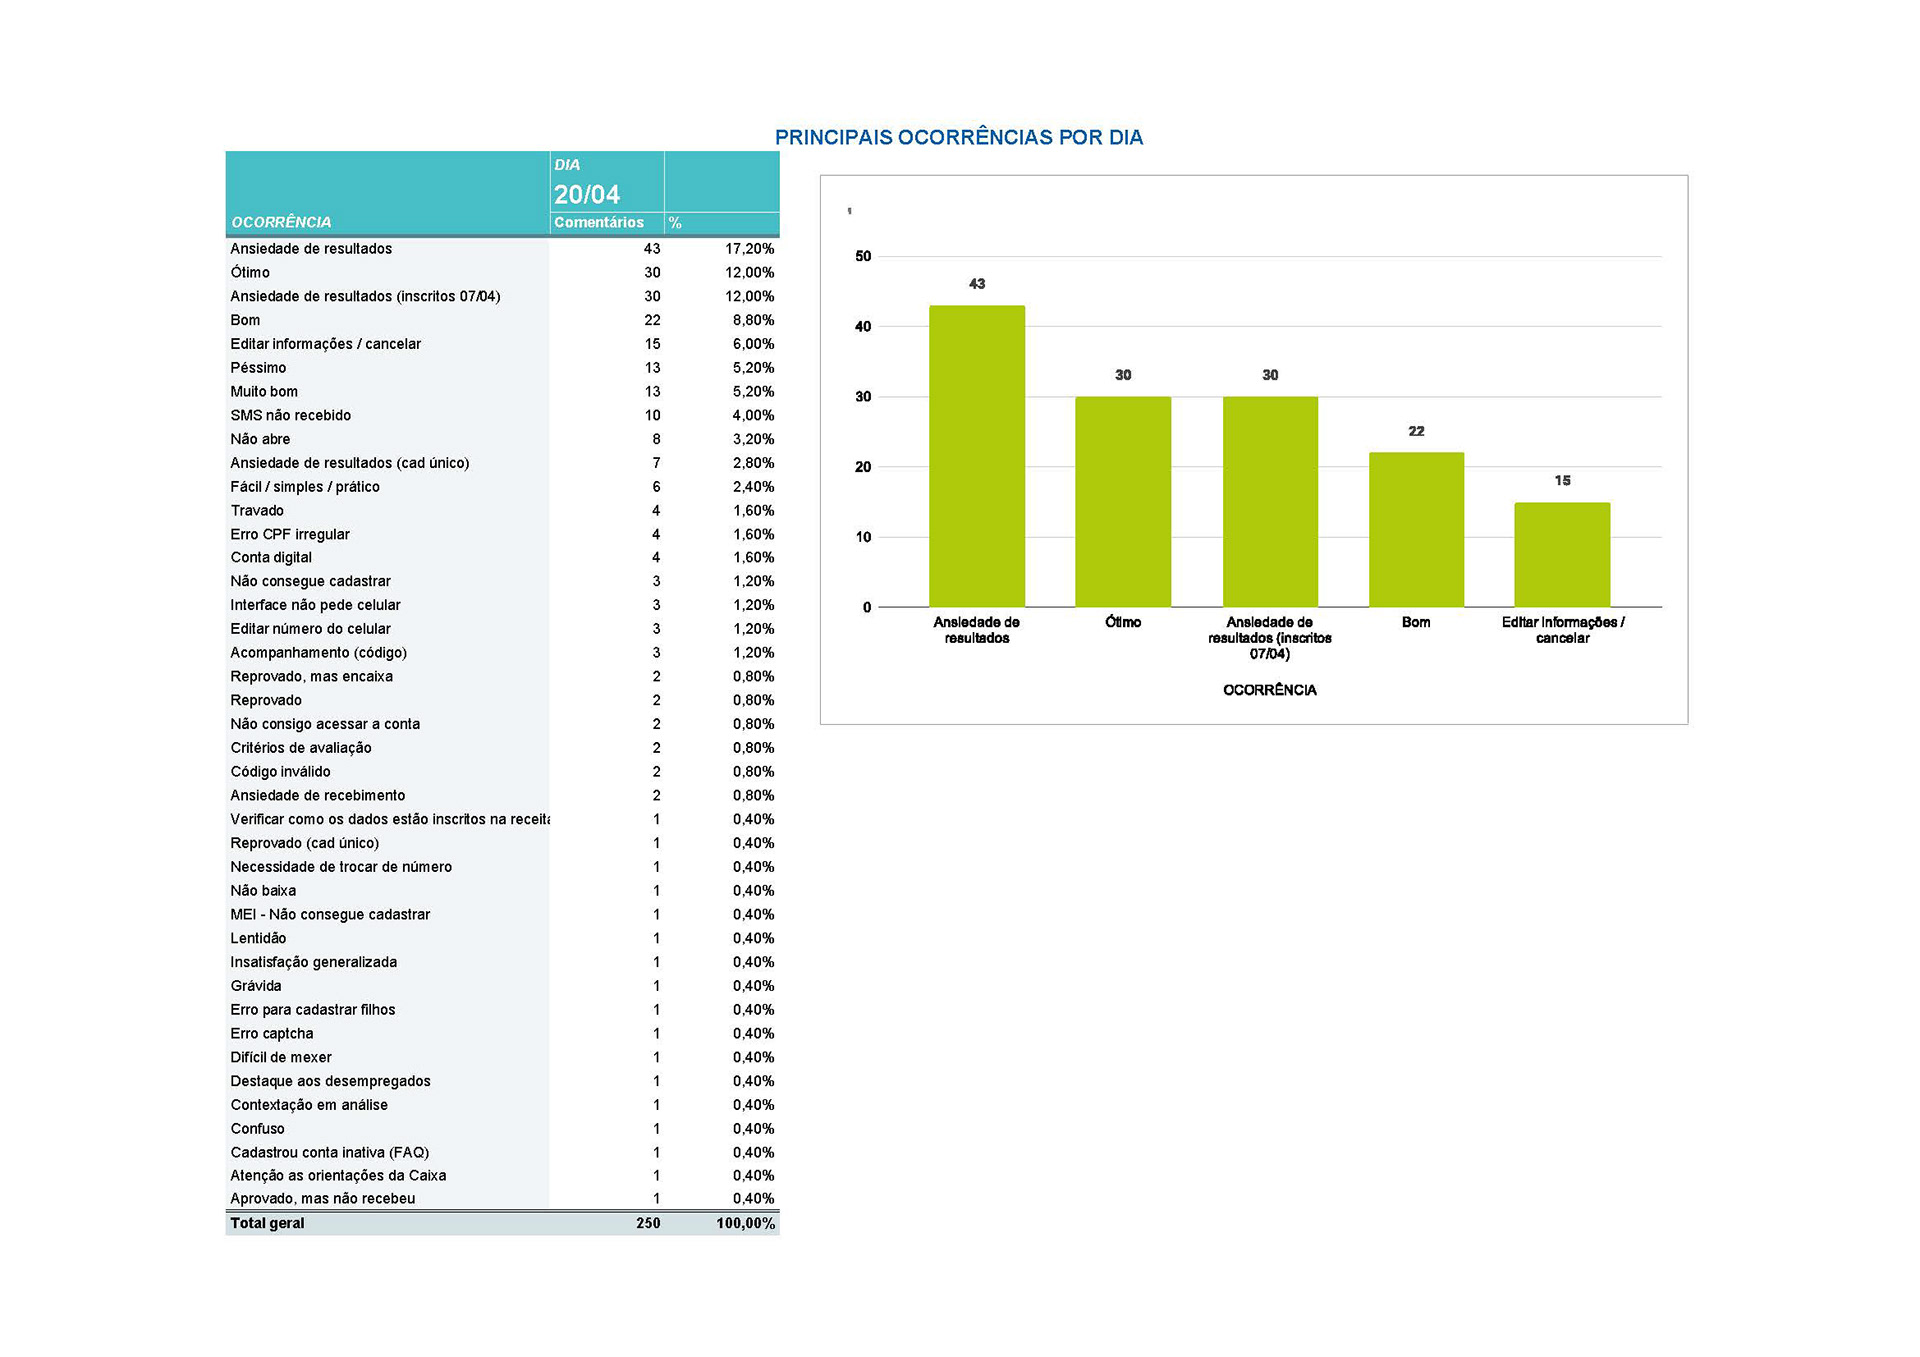Select the 'Péssimo' table row label
This screenshot has height=1357, width=1920.
click(x=258, y=368)
